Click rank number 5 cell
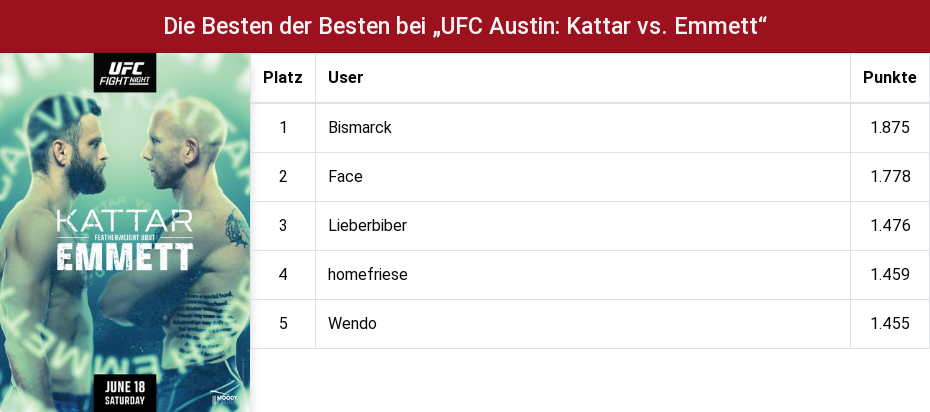The image size is (930, 412). [283, 324]
